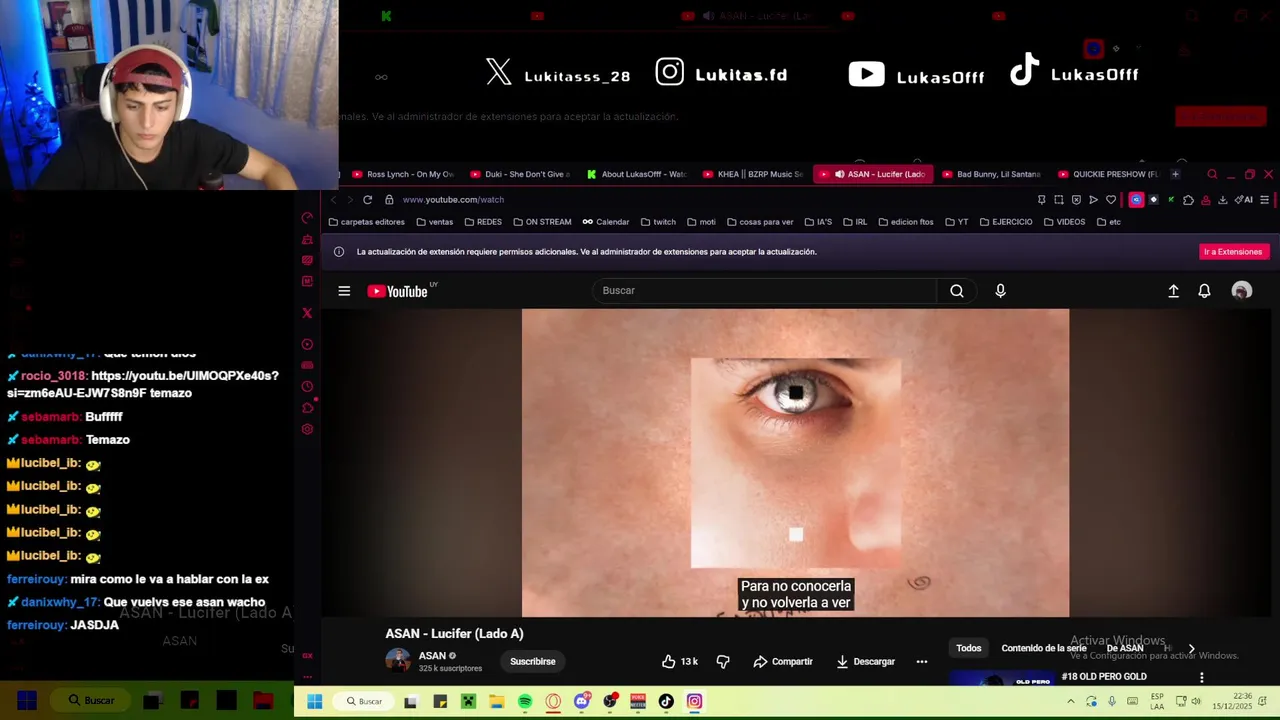
Task: Open File Explorer from the Windows taskbar
Action: (496, 702)
